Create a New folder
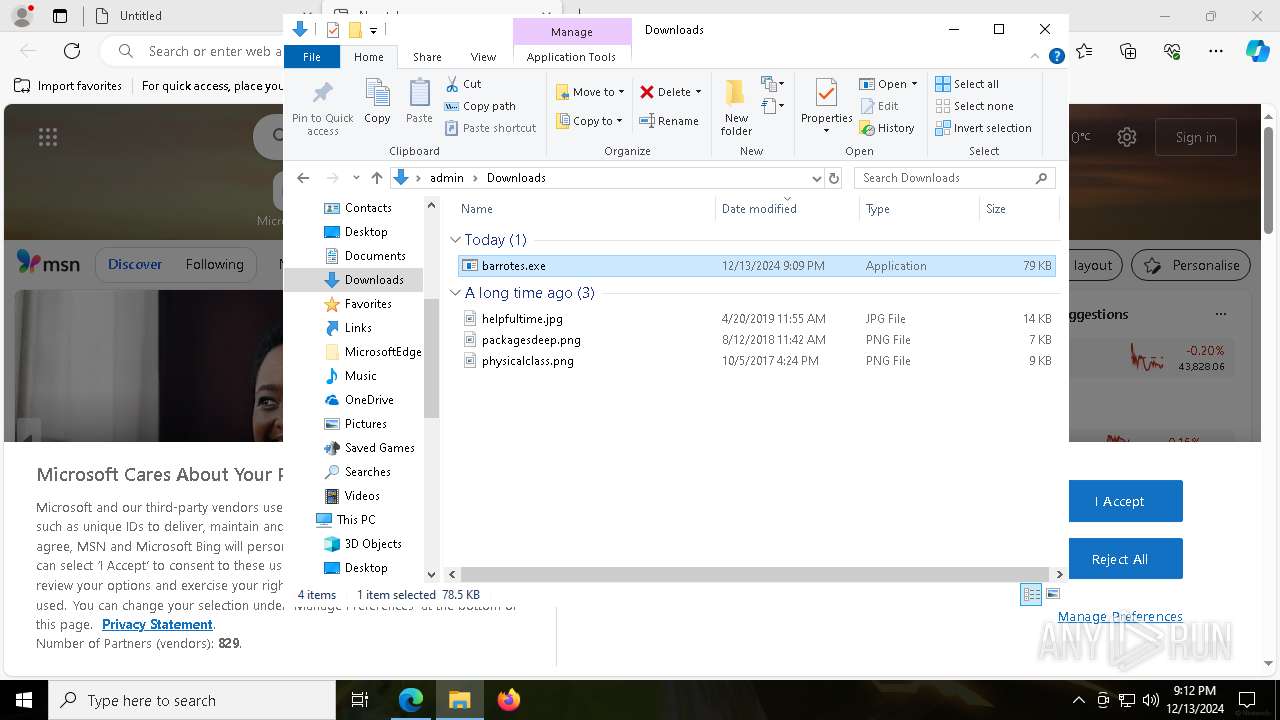 pos(736,107)
